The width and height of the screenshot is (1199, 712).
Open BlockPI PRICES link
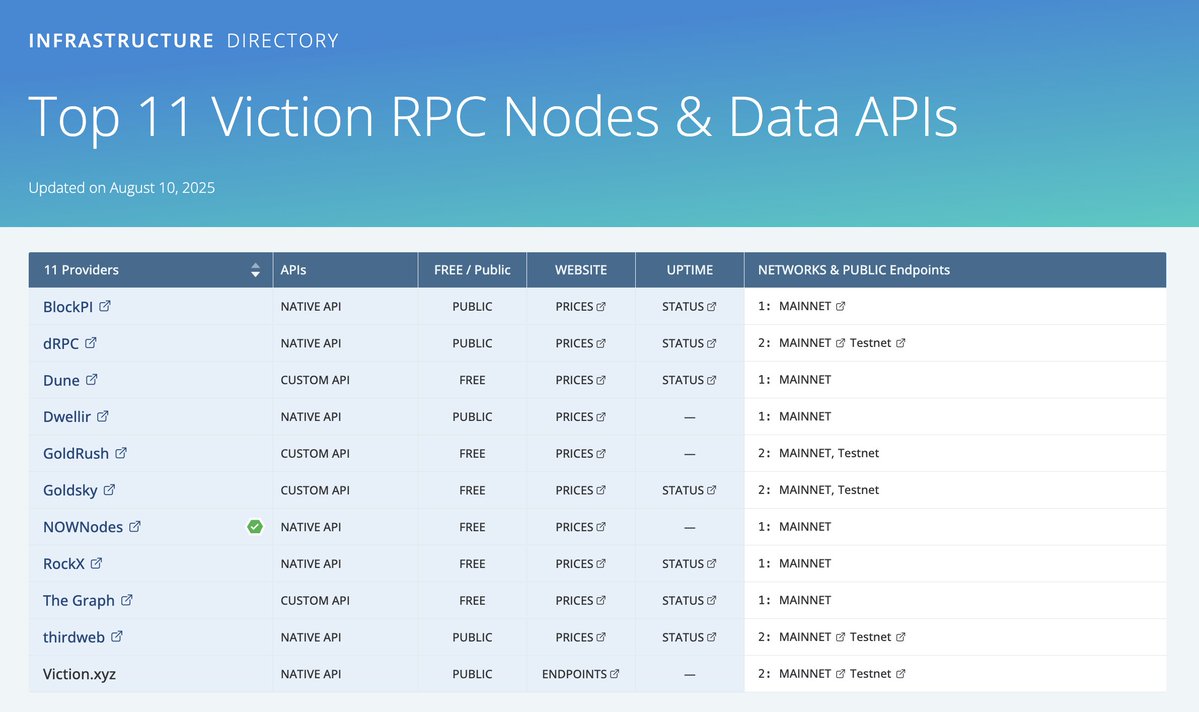coord(580,307)
